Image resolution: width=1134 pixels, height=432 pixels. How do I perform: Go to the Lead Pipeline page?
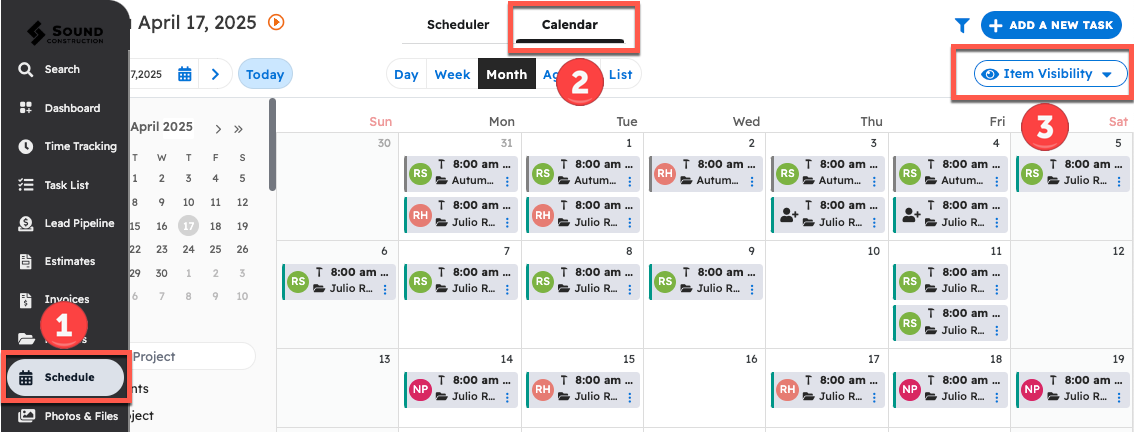79,223
